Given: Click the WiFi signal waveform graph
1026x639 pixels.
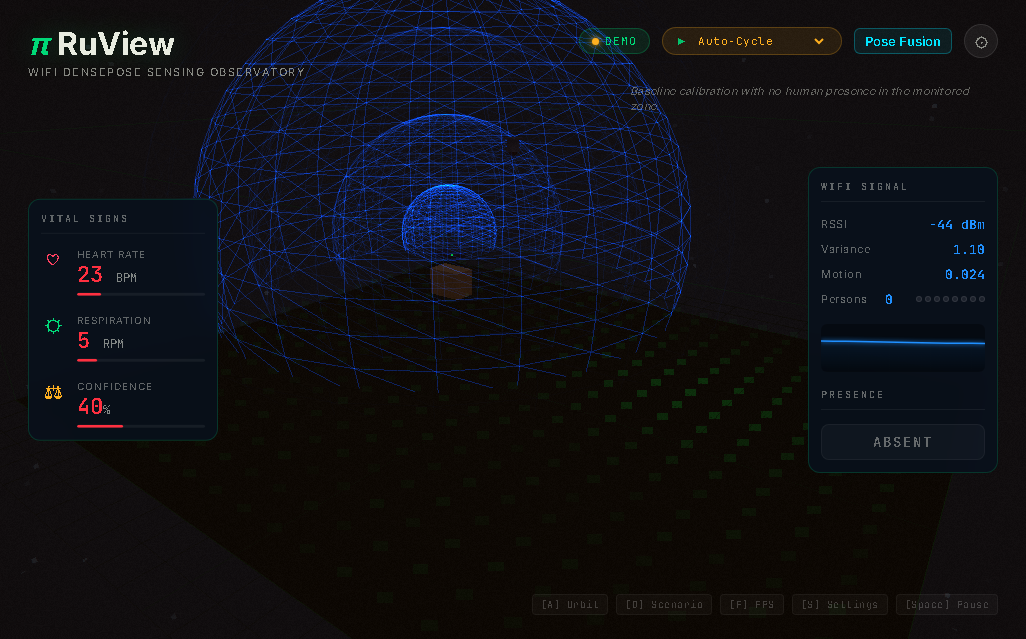Looking at the screenshot, I should tap(902, 347).
